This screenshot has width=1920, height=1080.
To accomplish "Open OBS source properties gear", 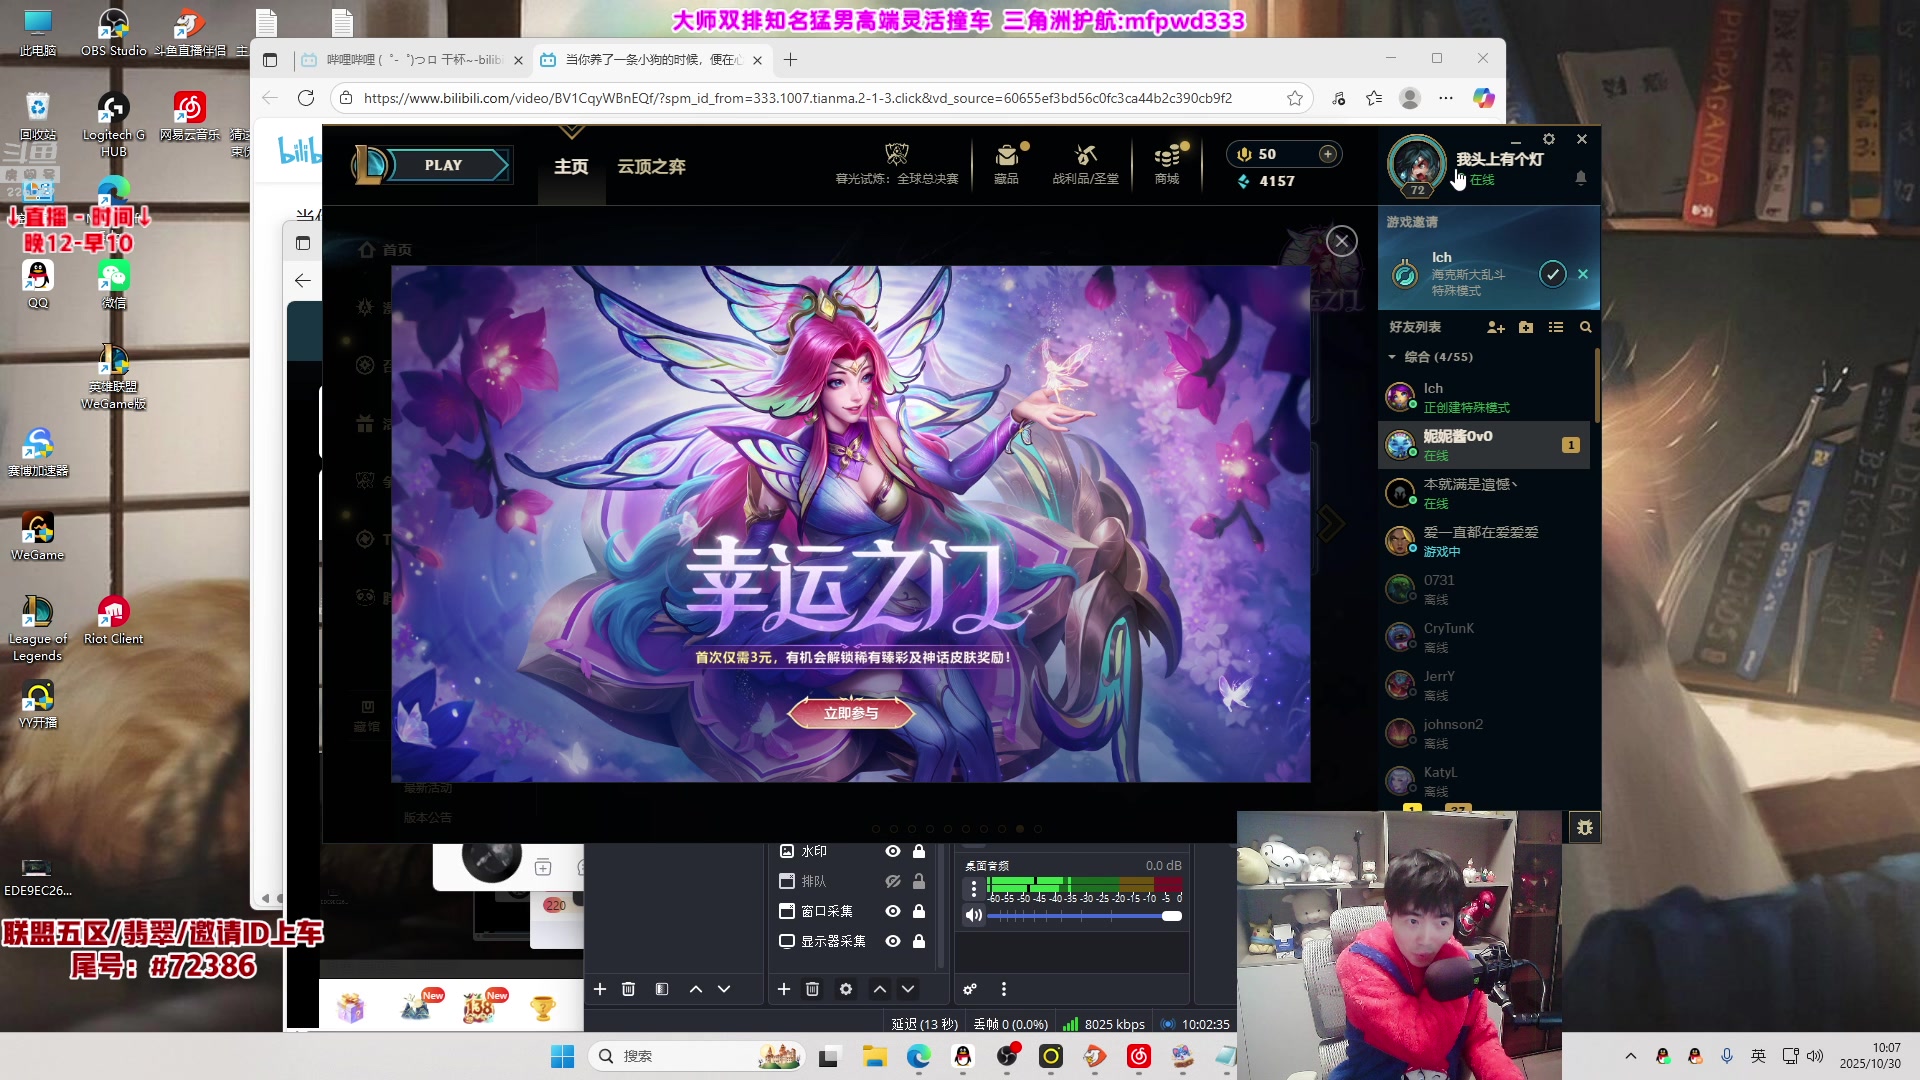I will click(846, 989).
